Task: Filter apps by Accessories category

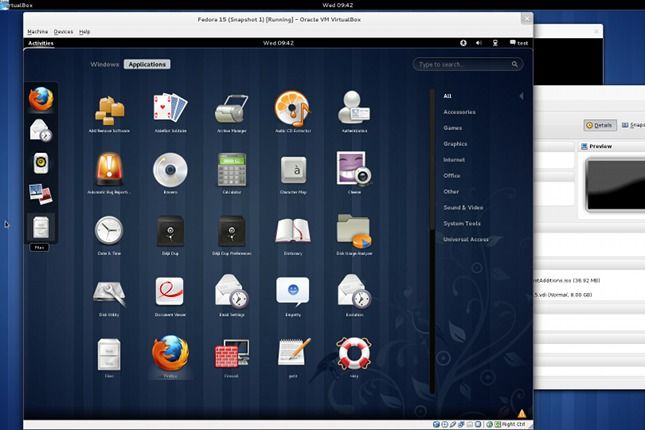Action: pyautogui.click(x=459, y=112)
